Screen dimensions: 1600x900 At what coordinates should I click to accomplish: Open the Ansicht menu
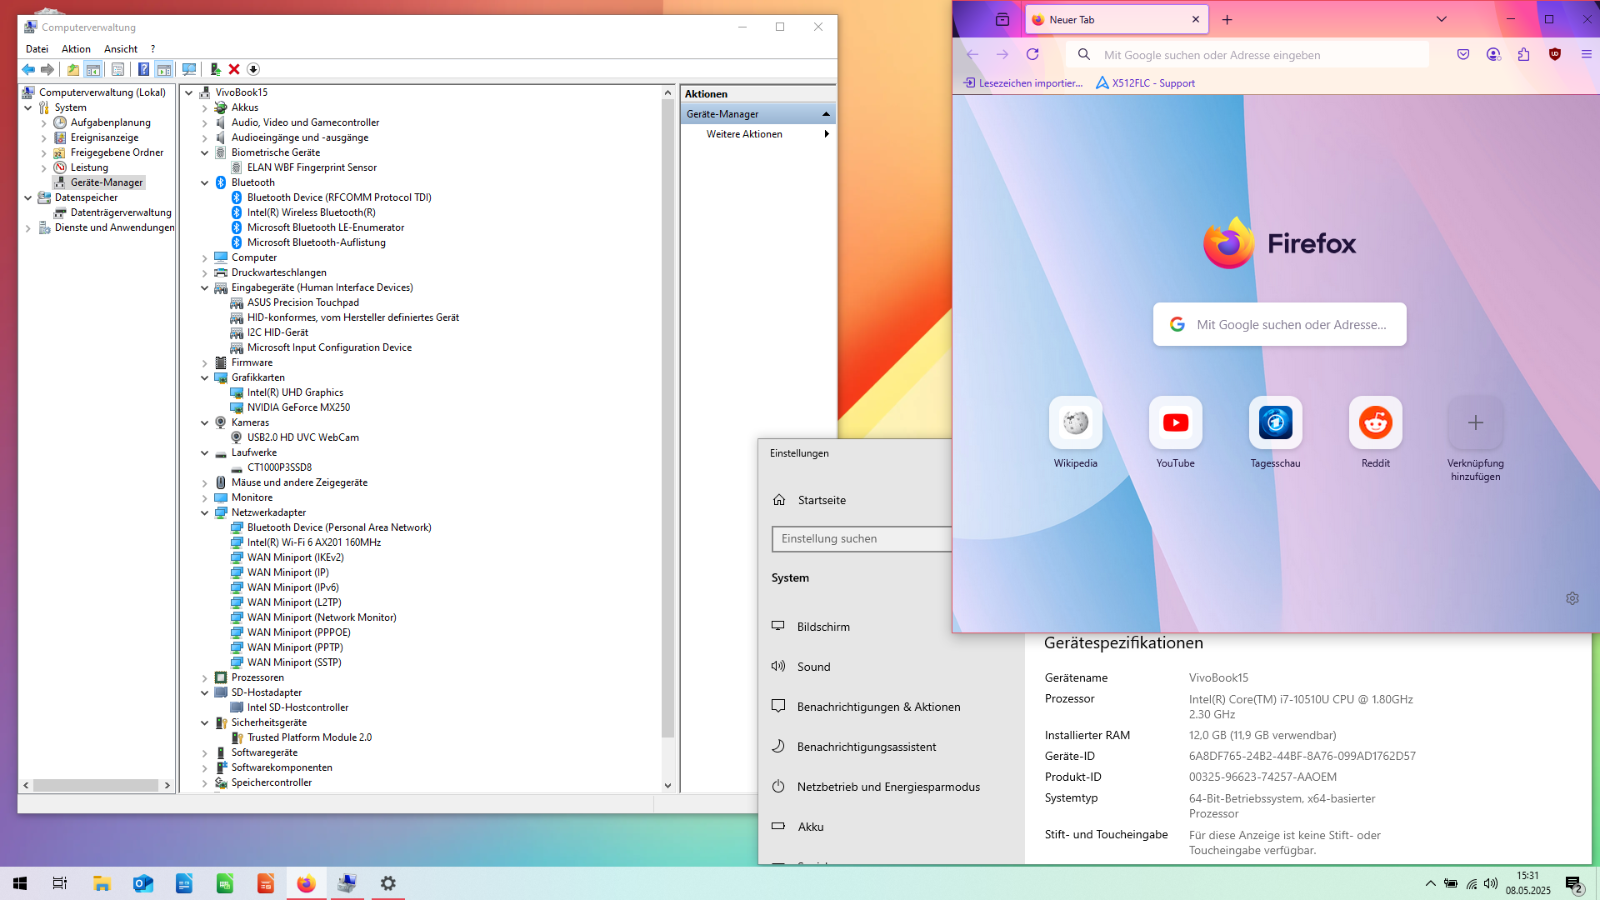coord(121,48)
